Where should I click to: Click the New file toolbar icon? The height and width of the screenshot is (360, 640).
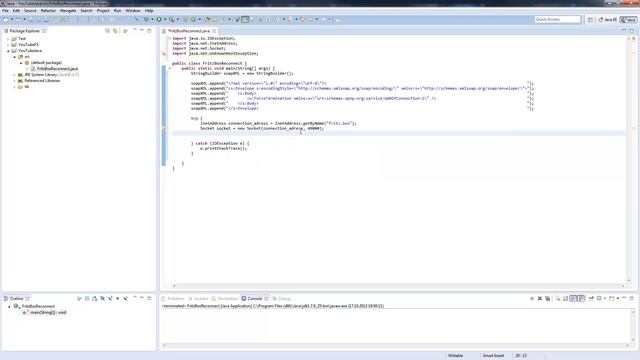tap(6, 19)
